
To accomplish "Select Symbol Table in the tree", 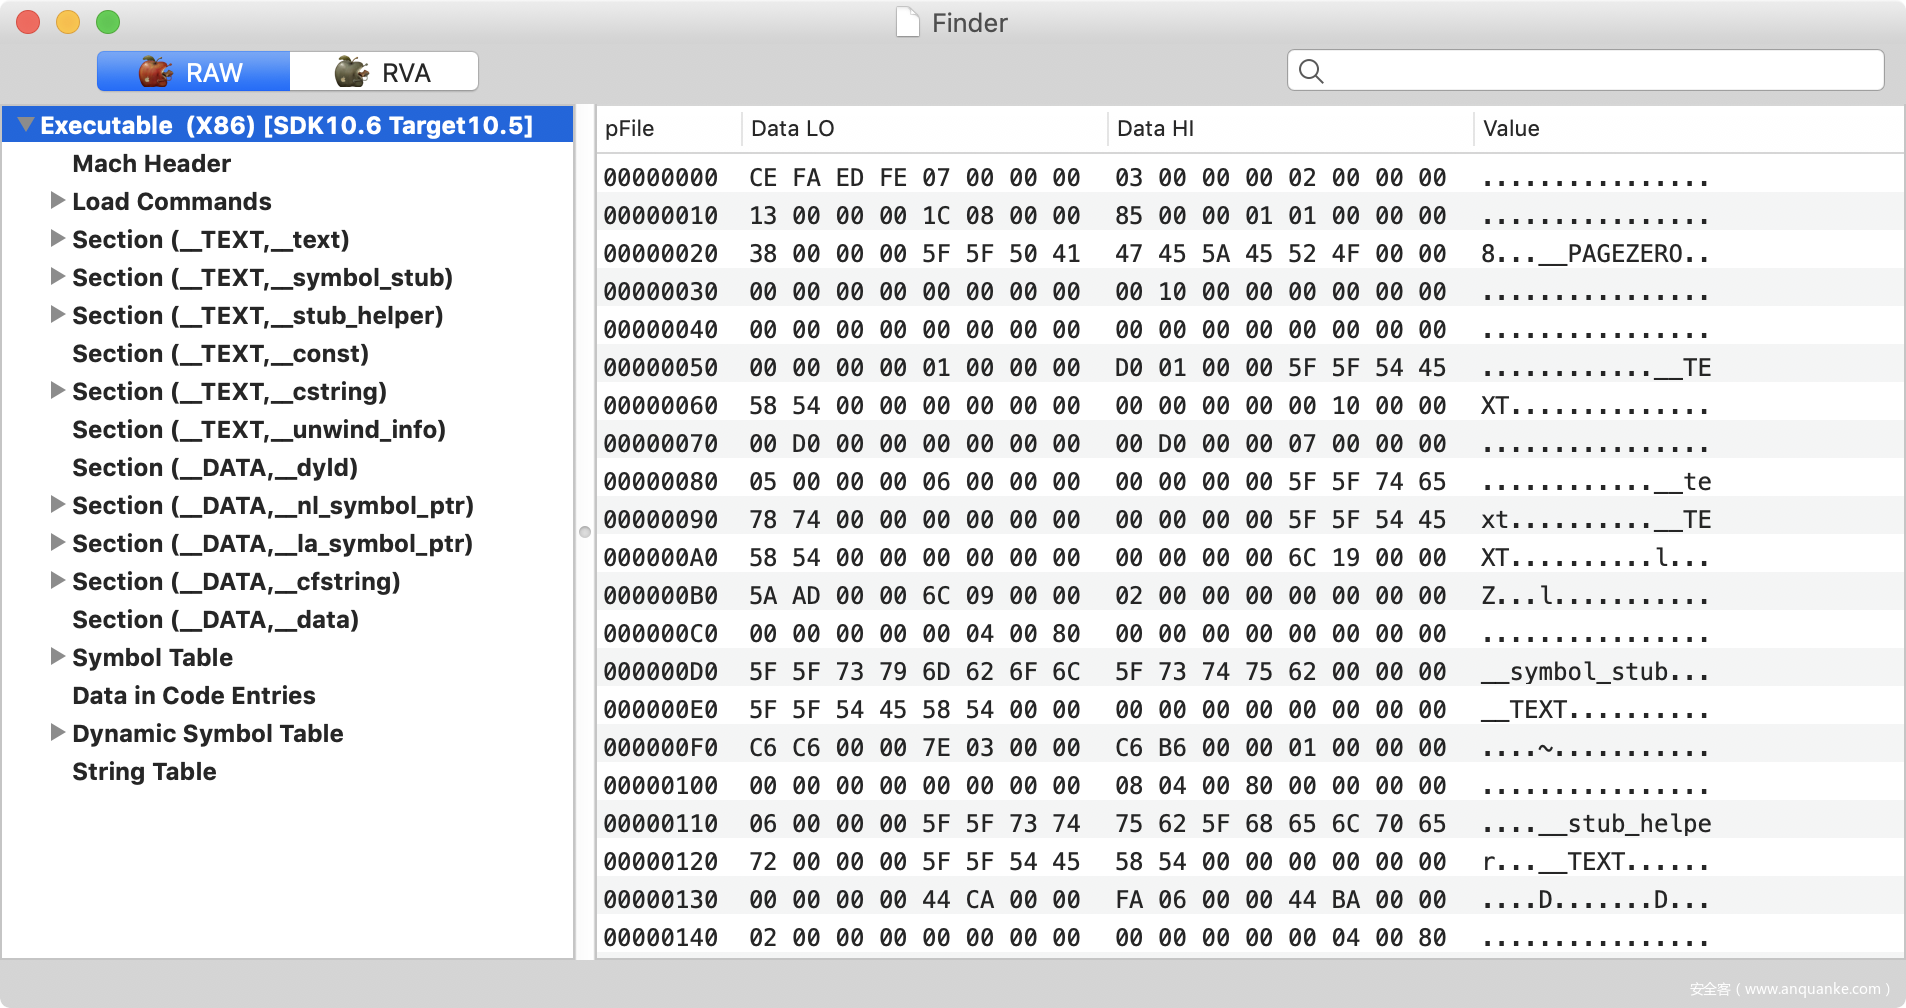I will tap(152, 657).
